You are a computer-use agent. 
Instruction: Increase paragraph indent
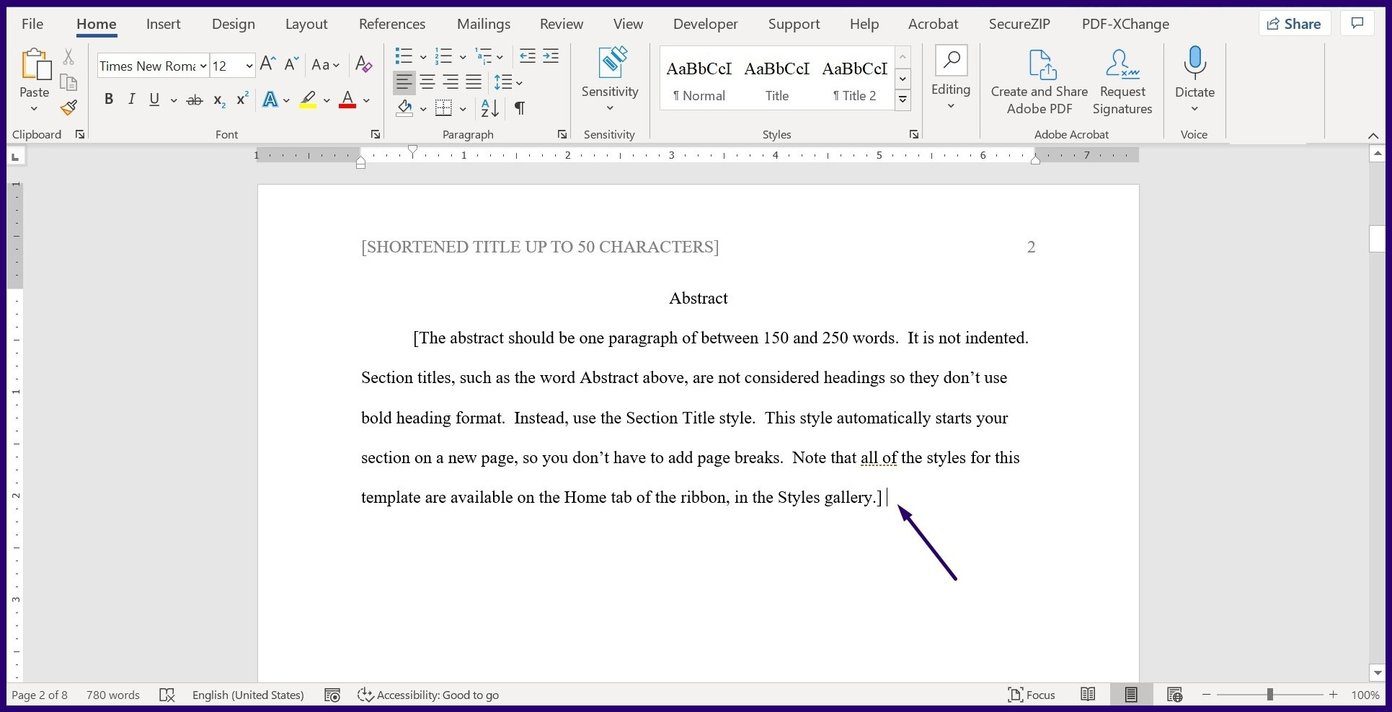click(550, 56)
